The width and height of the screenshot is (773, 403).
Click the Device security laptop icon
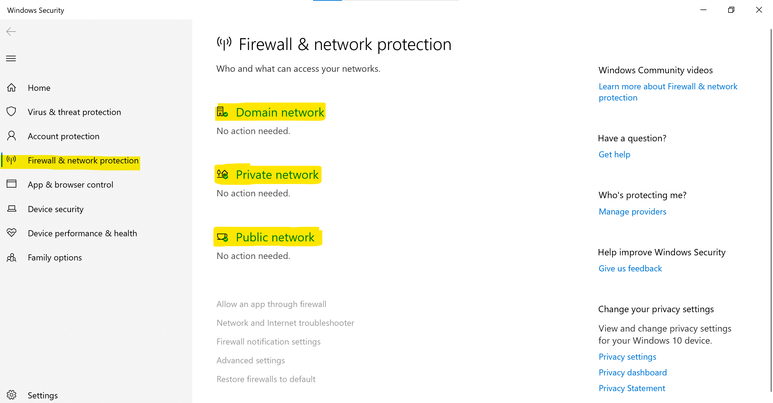click(x=11, y=209)
